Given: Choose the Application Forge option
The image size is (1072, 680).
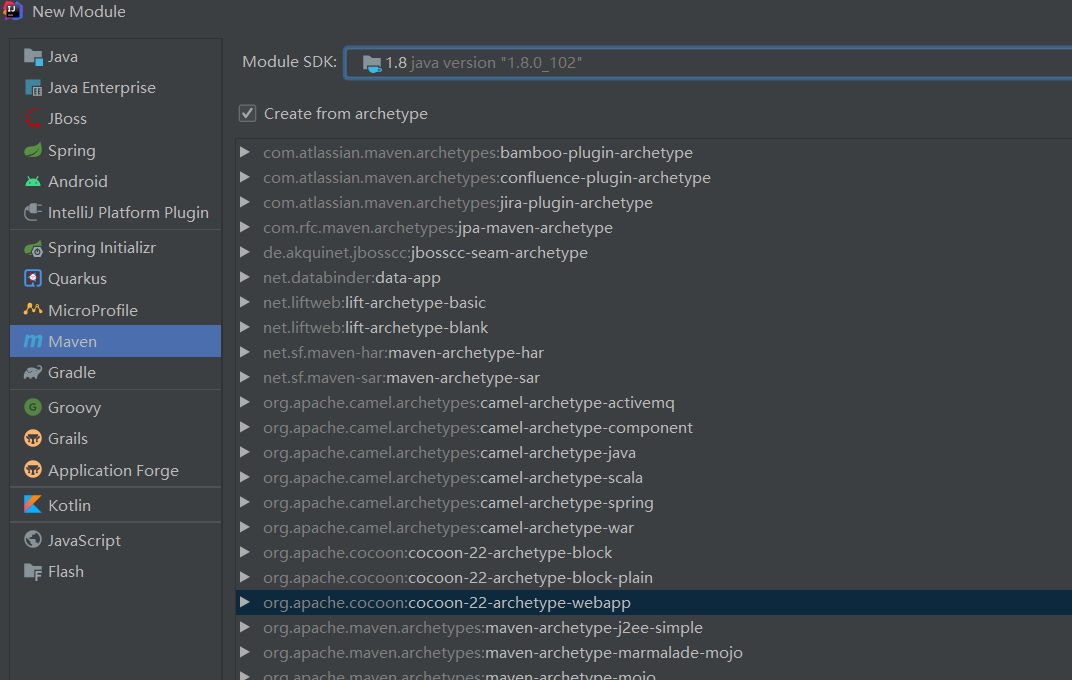Looking at the screenshot, I should 113,470.
